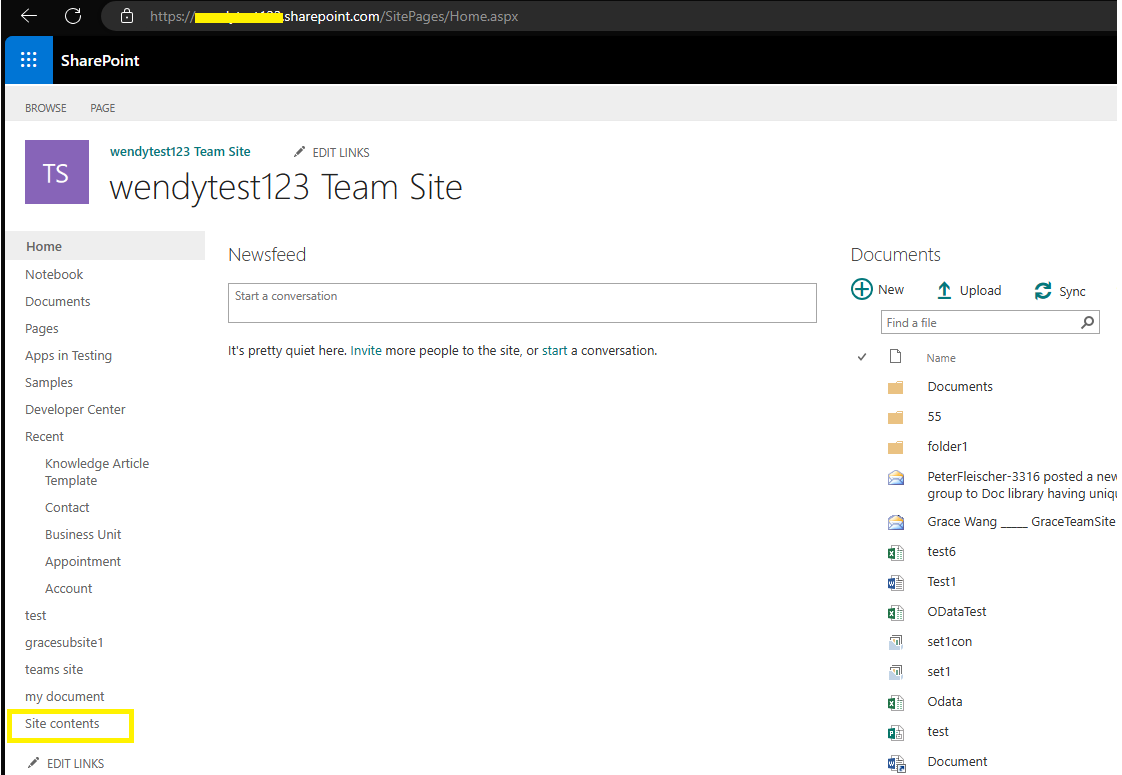Click the Excel icon beside Odata
The image size is (1122, 775).
(896, 703)
